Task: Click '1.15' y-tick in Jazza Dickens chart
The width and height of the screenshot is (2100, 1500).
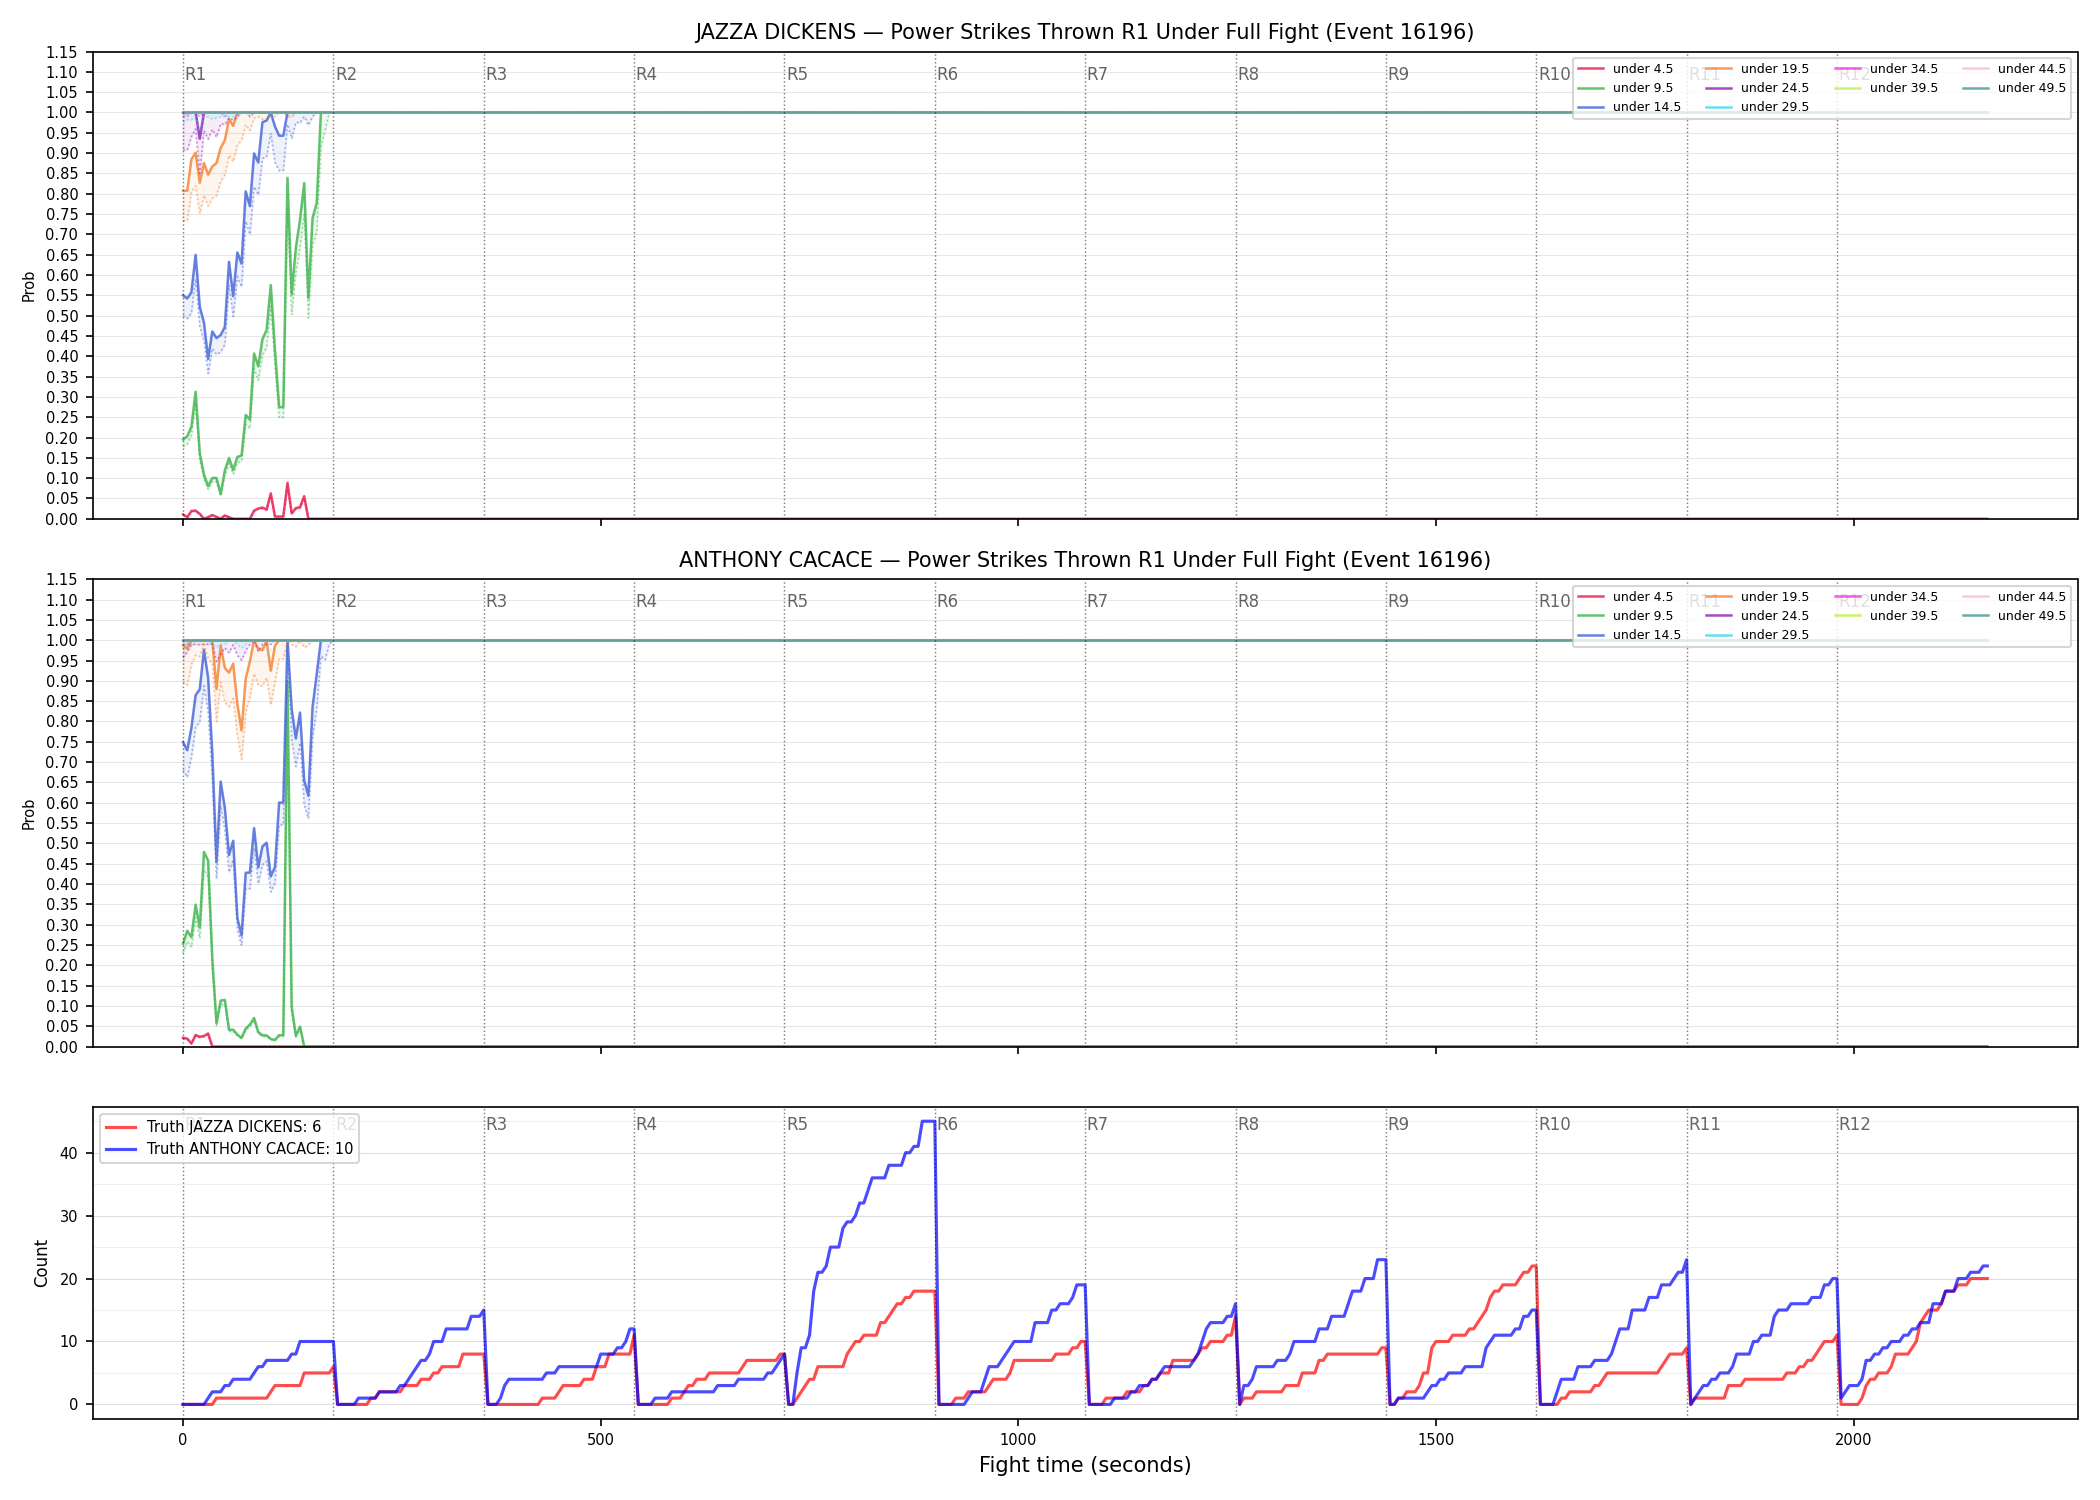Action: 62,52
